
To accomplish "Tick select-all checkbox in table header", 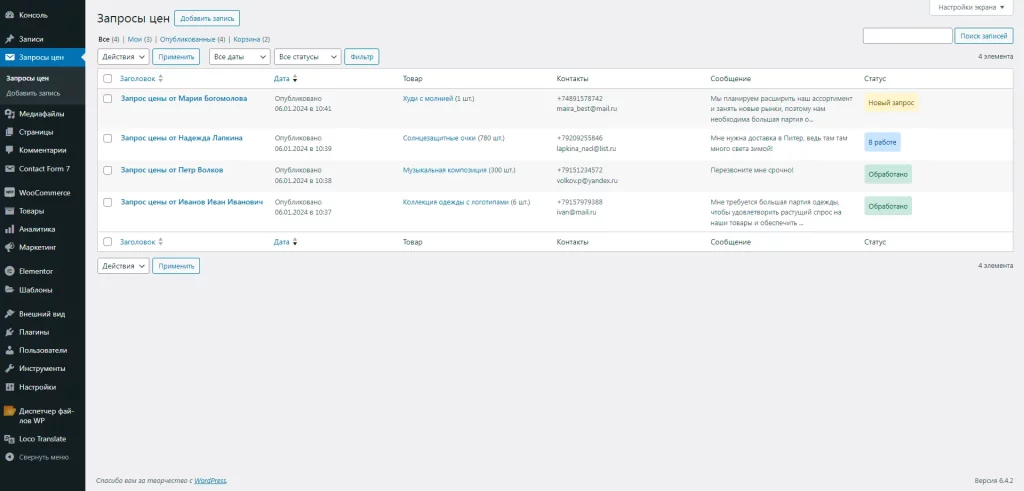I will (108, 78).
